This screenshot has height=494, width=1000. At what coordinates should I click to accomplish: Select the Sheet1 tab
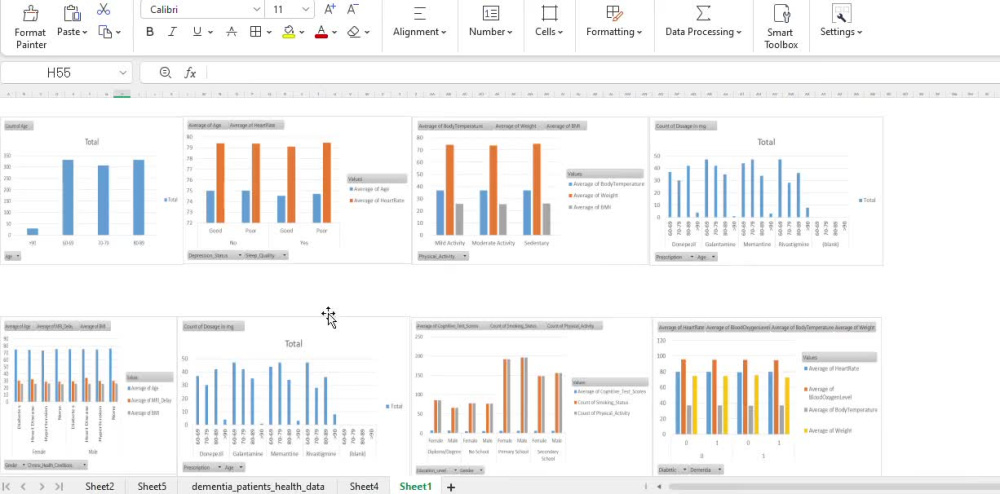tap(416, 486)
